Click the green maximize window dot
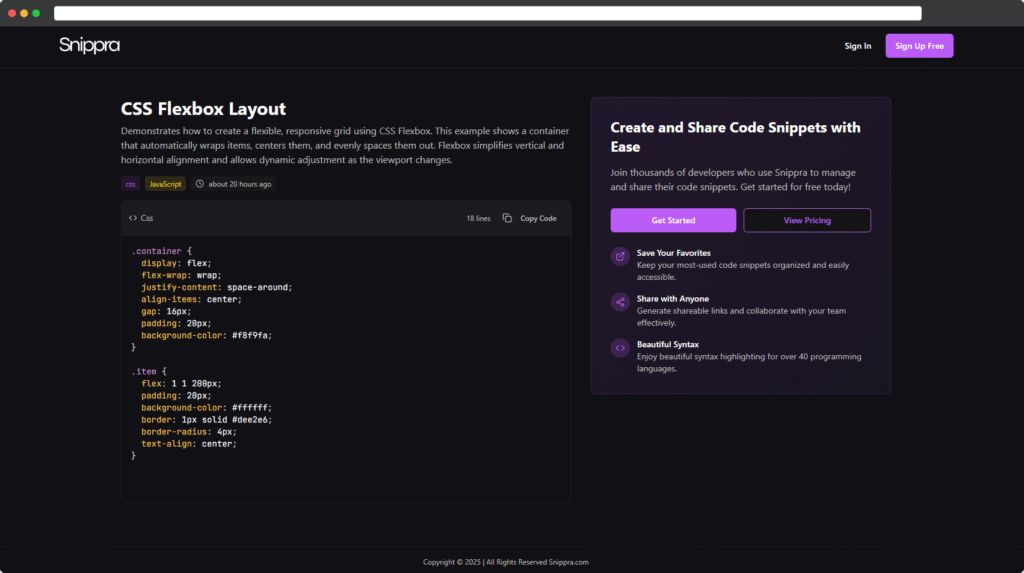This screenshot has height=573, width=1024. 36,13
